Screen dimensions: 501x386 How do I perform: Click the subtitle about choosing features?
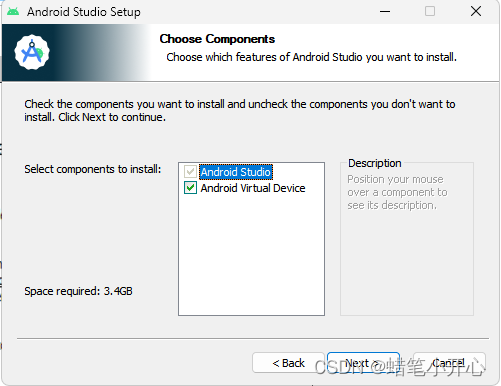tap(311, 57)
